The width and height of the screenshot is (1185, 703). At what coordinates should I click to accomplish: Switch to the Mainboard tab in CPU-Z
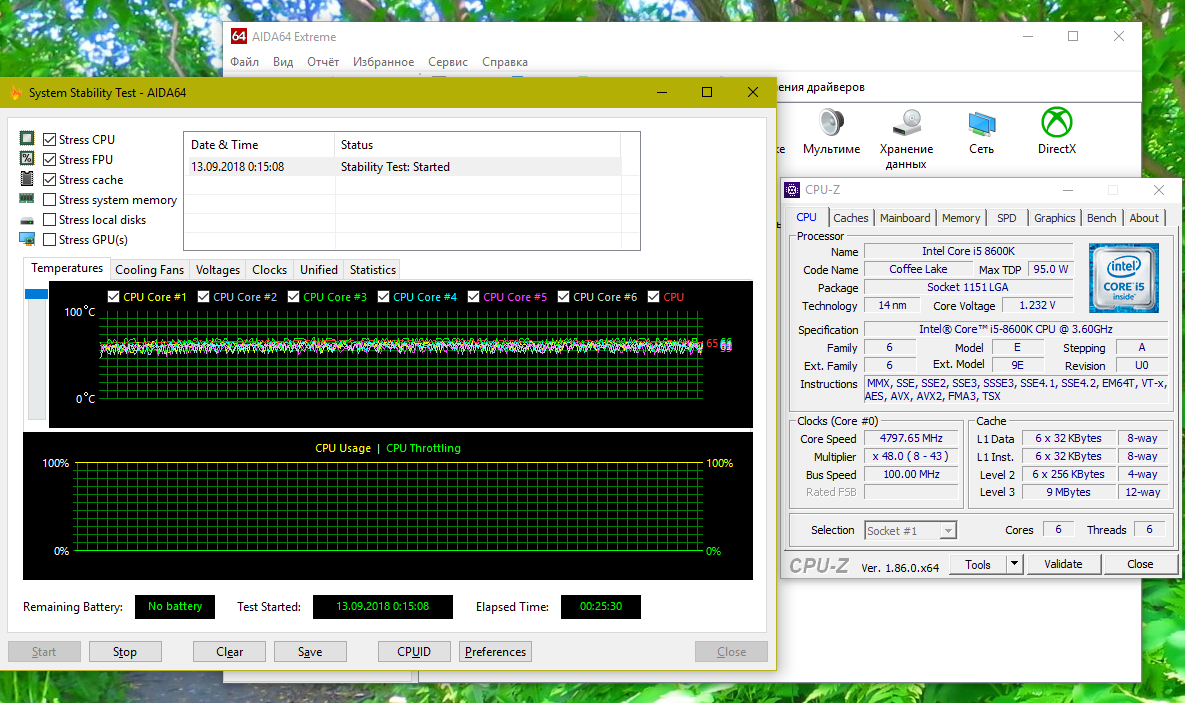(904, 218)
